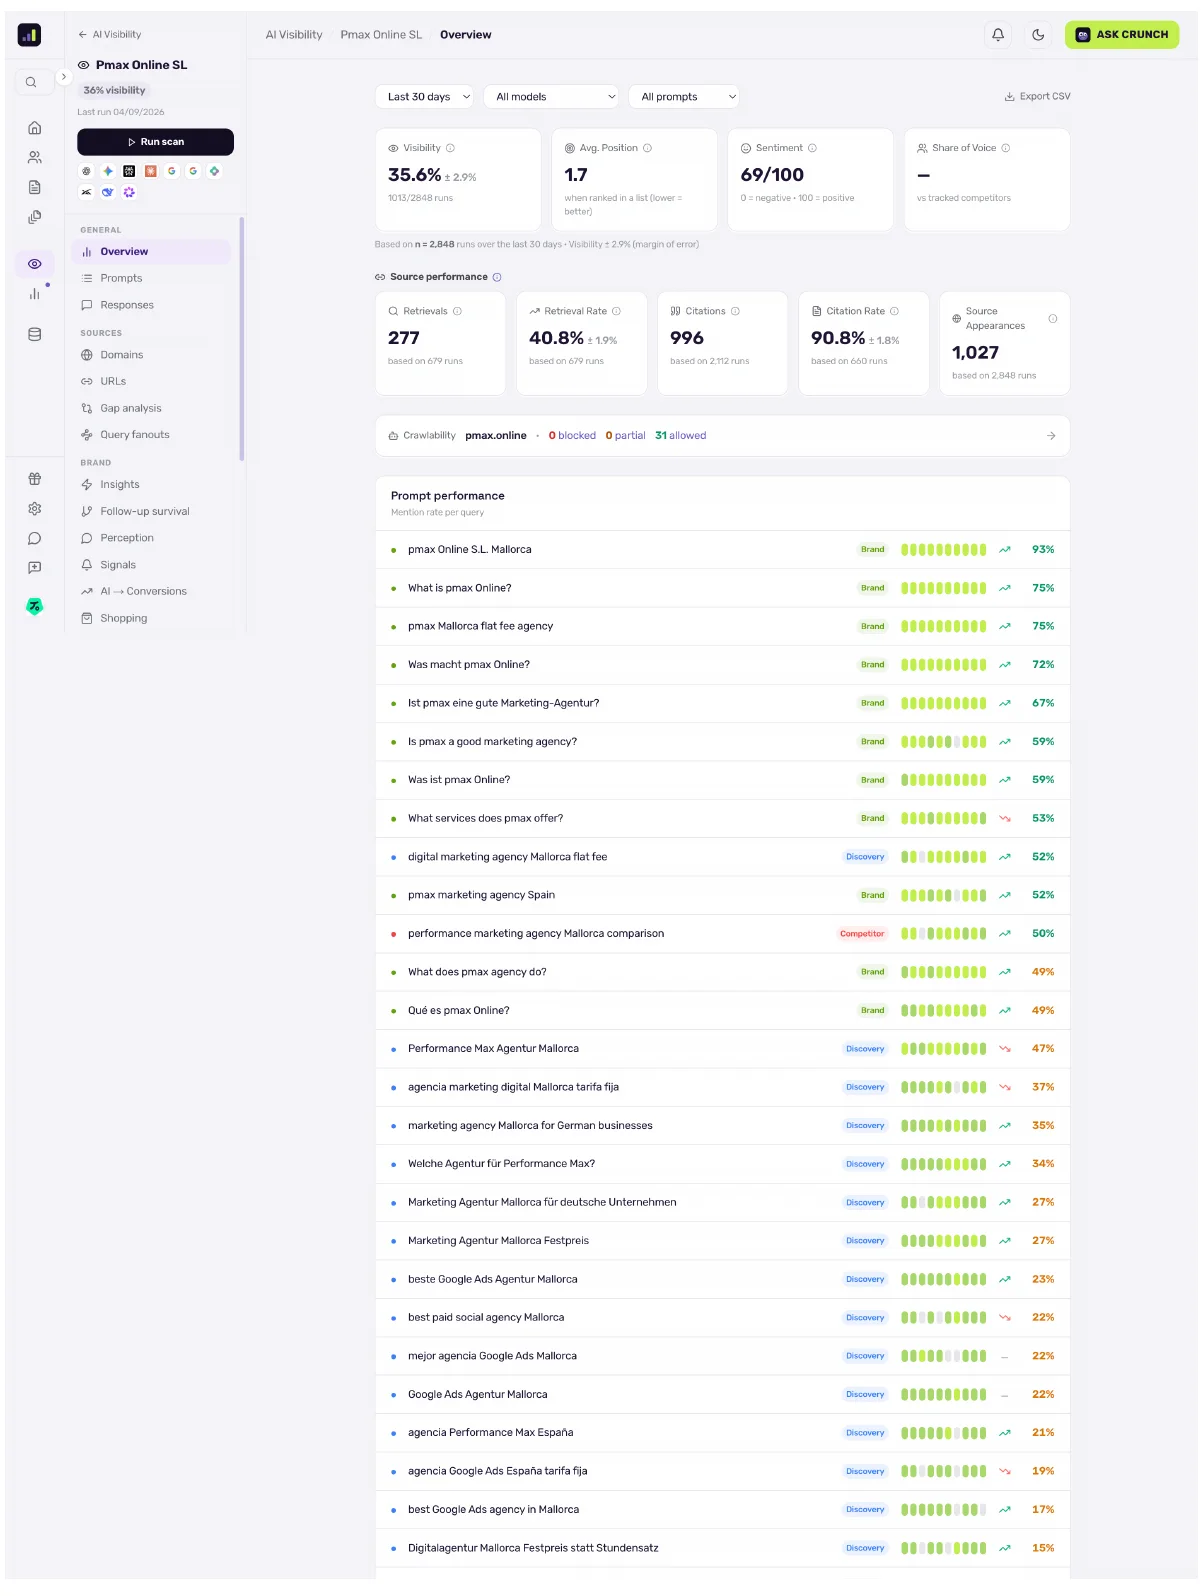Click the info icon next to Sentiment
The width and height of the screenshot is (1204, 1596).
[812, 148]
